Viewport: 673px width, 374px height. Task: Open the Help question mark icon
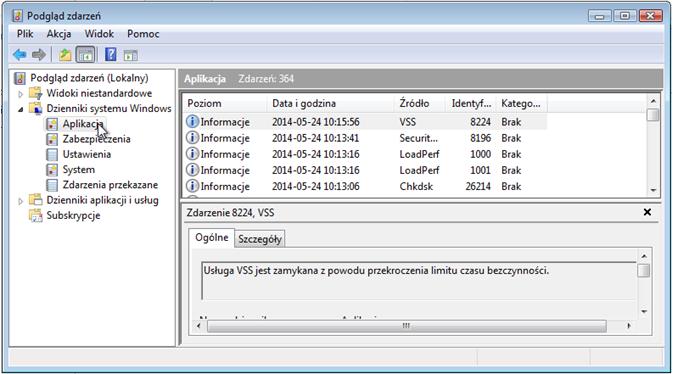[x=110, y=55]
